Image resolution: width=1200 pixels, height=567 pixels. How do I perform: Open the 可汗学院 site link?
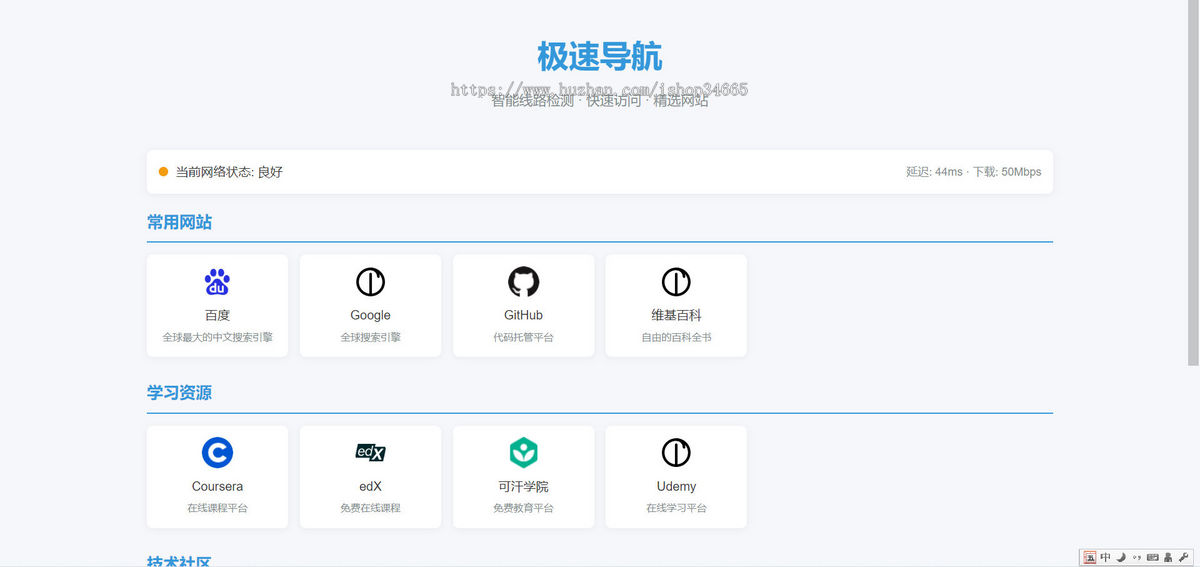point(523,477)
